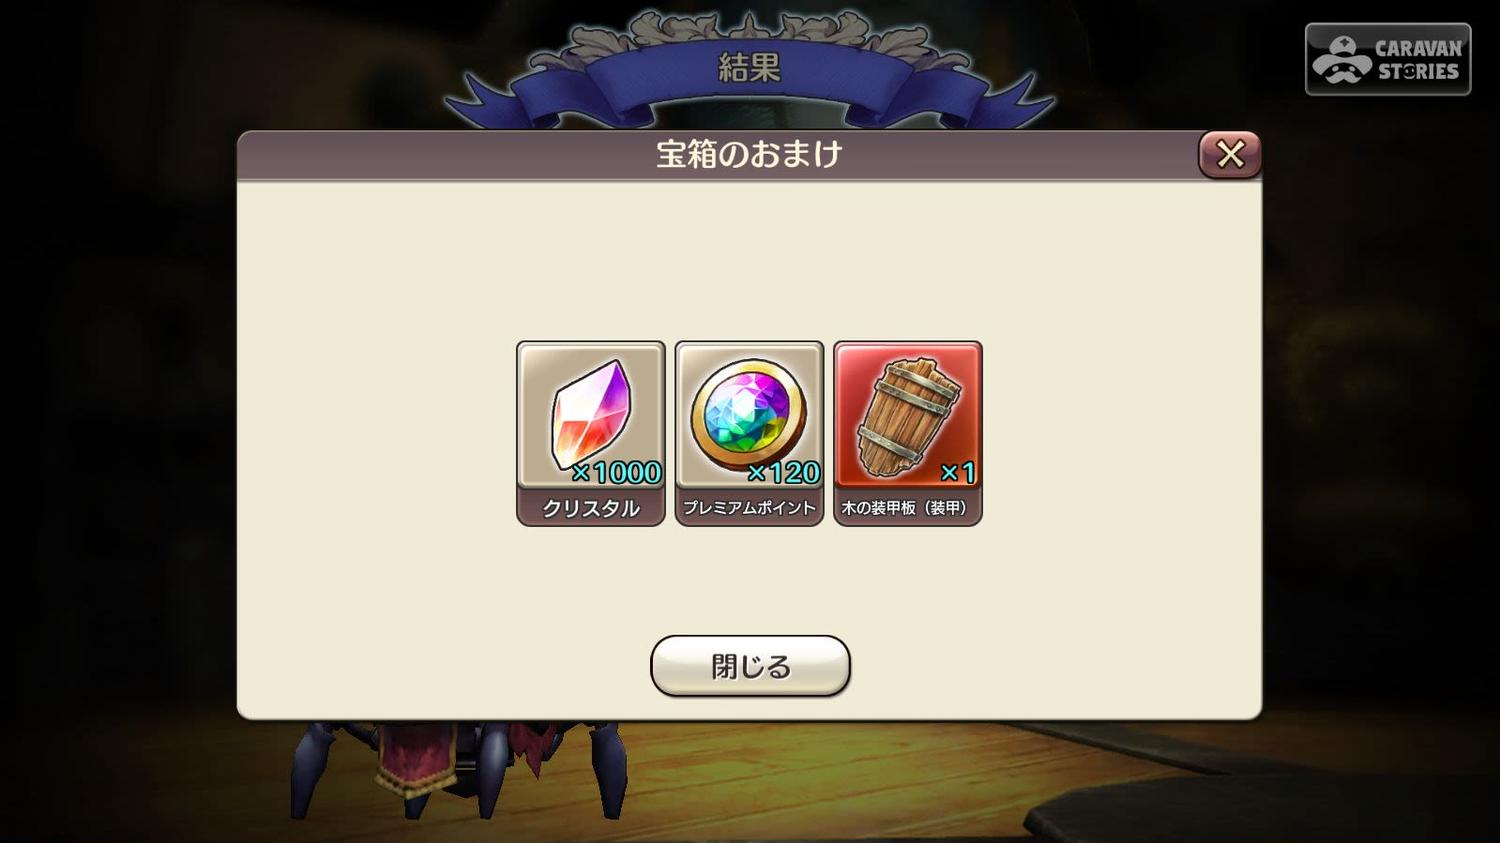Click the CARAVAN STORIES logo text
The width and height of the screenshot is (1500, 843).
1418,60
